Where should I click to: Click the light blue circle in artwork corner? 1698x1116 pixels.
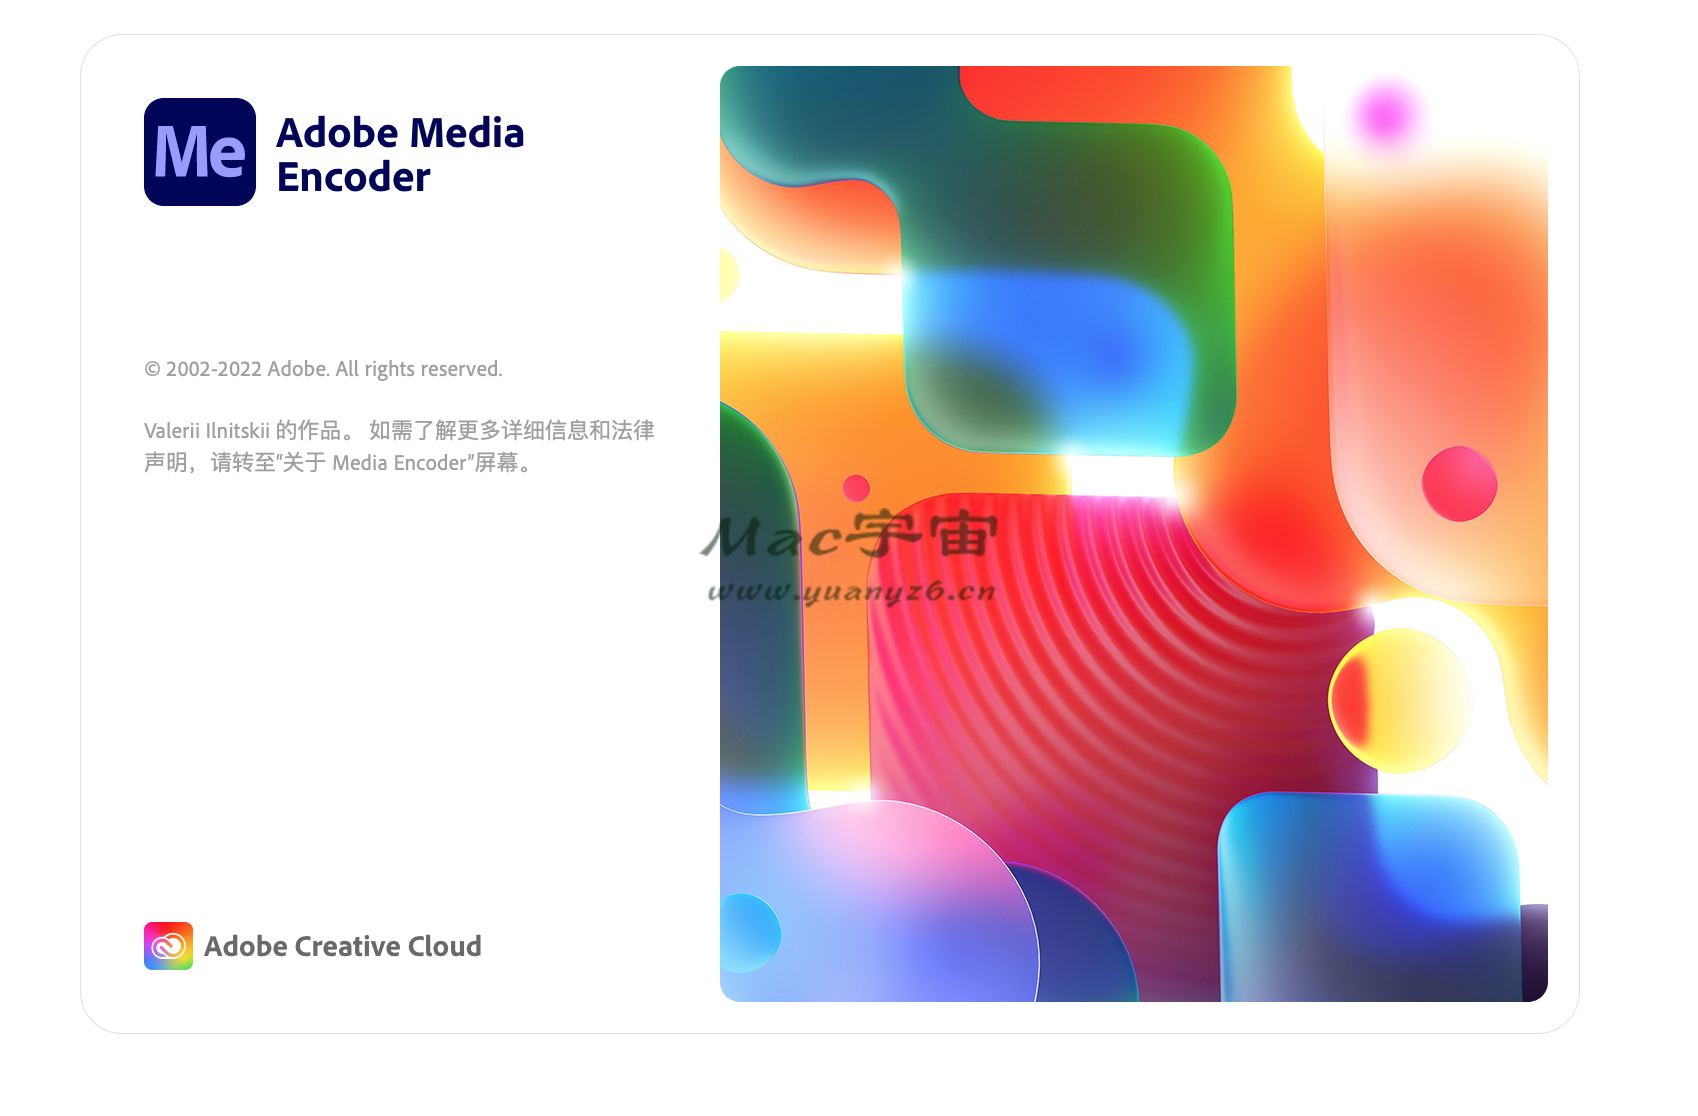point(747,932)
